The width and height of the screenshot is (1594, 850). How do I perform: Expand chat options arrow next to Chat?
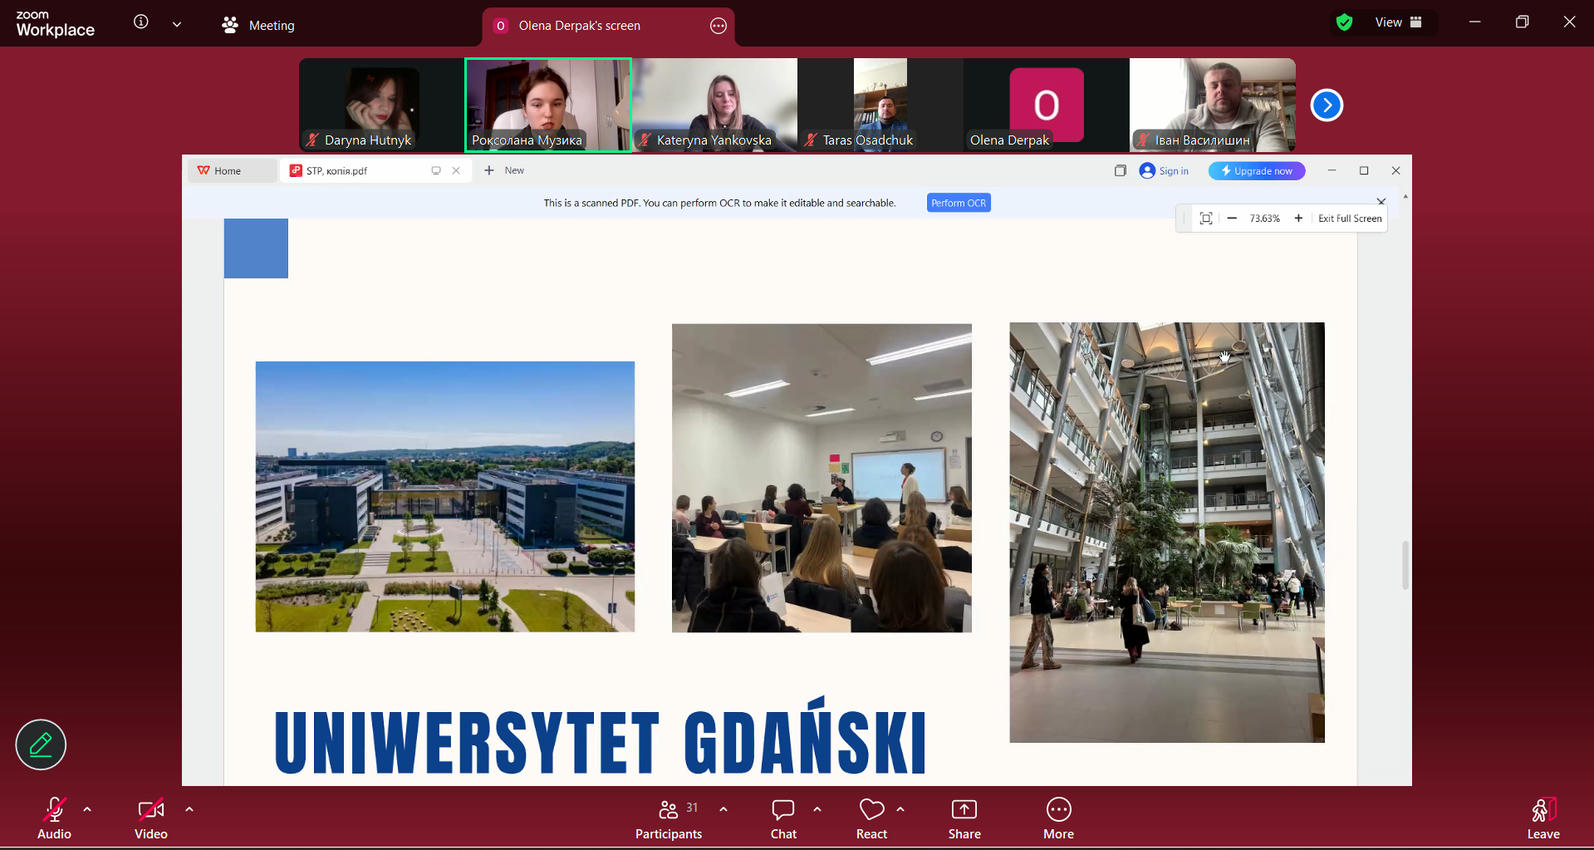[817, 809]
